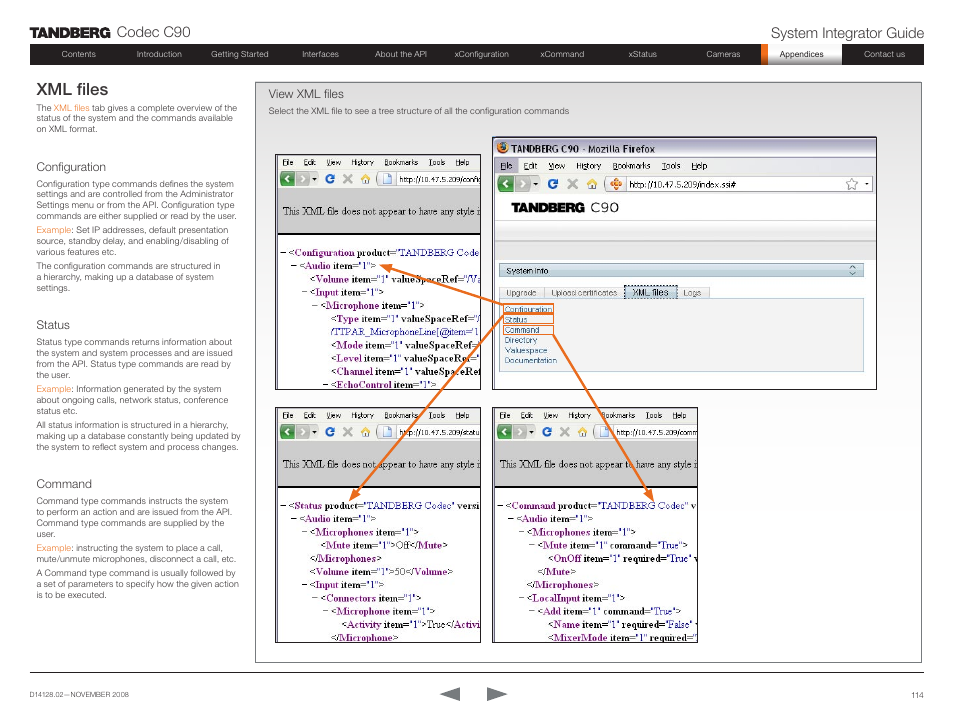Open the Upload certificates tab
The image size is (954, 718).
click(x=583, y=293)
